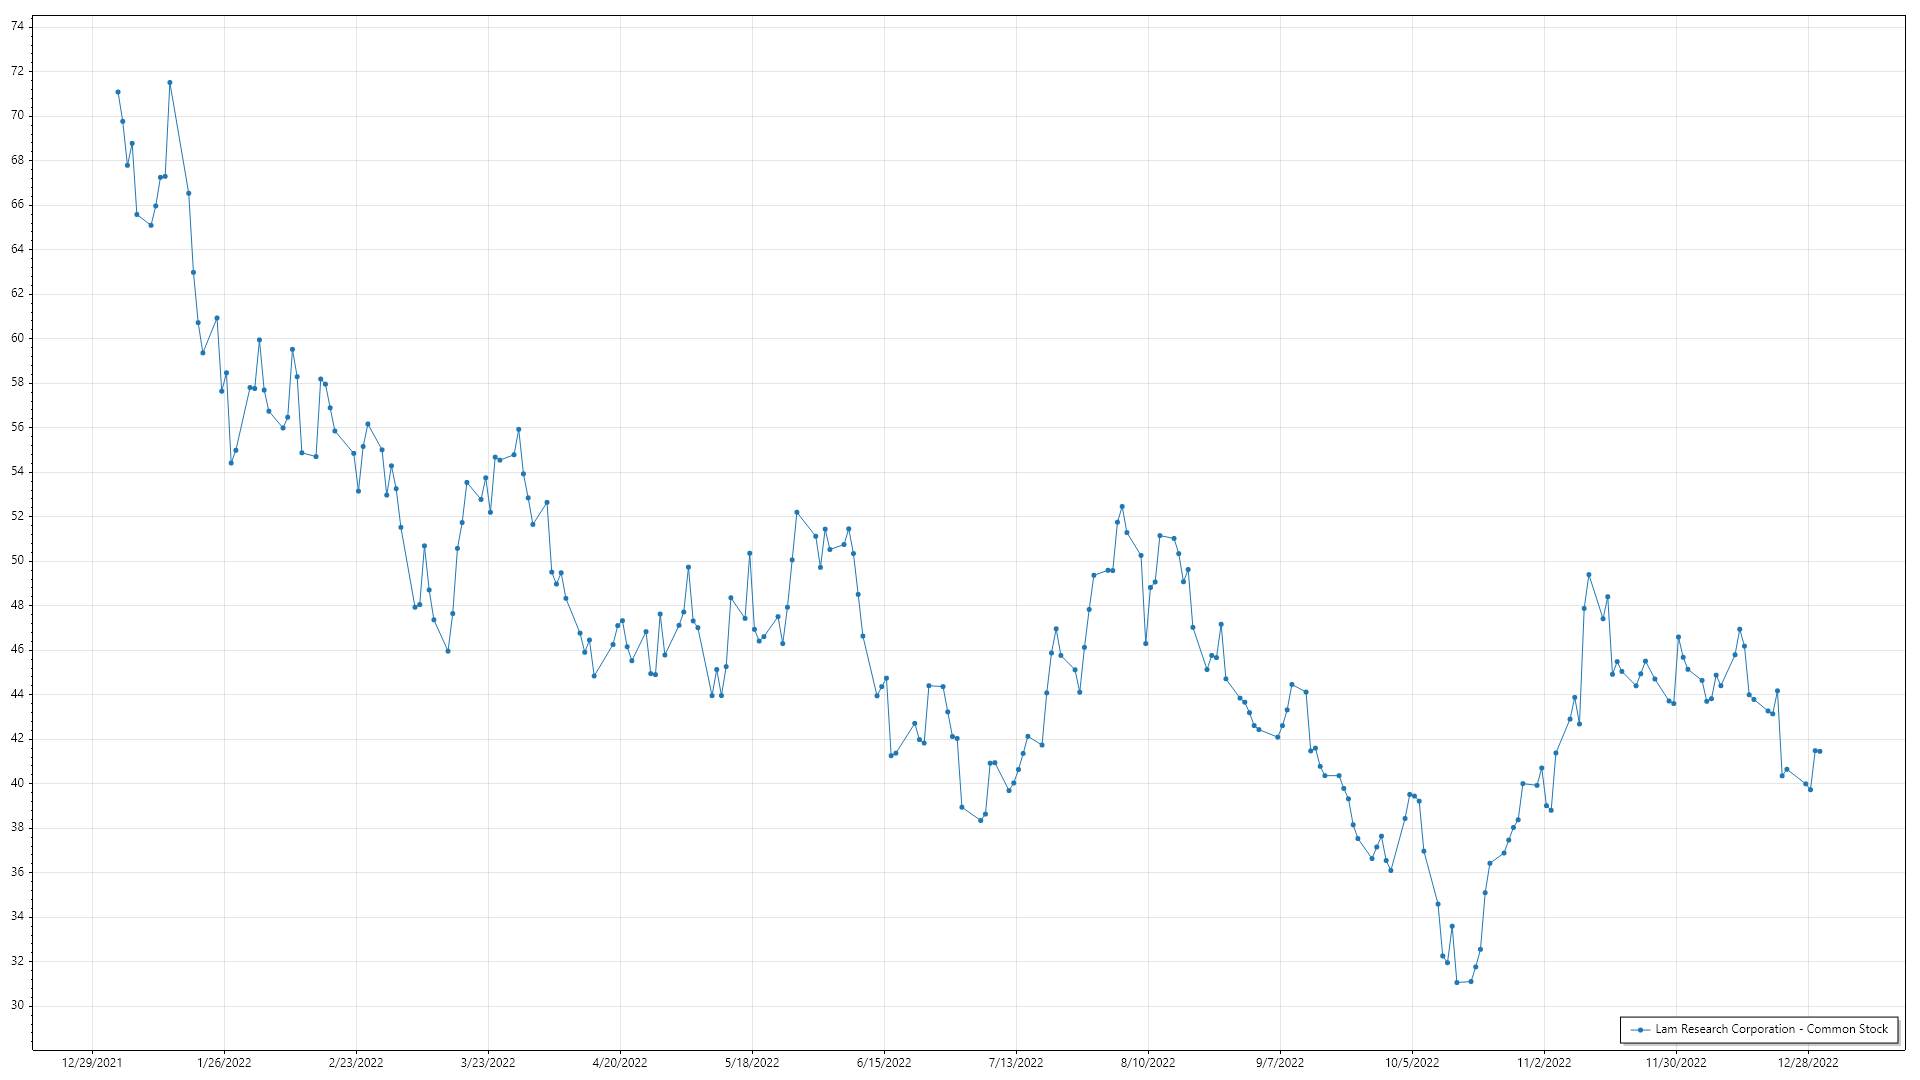Click the 6/15/2022 x-axis date label
This screenshot has height=1080, width=1920.
point(884,1063)
